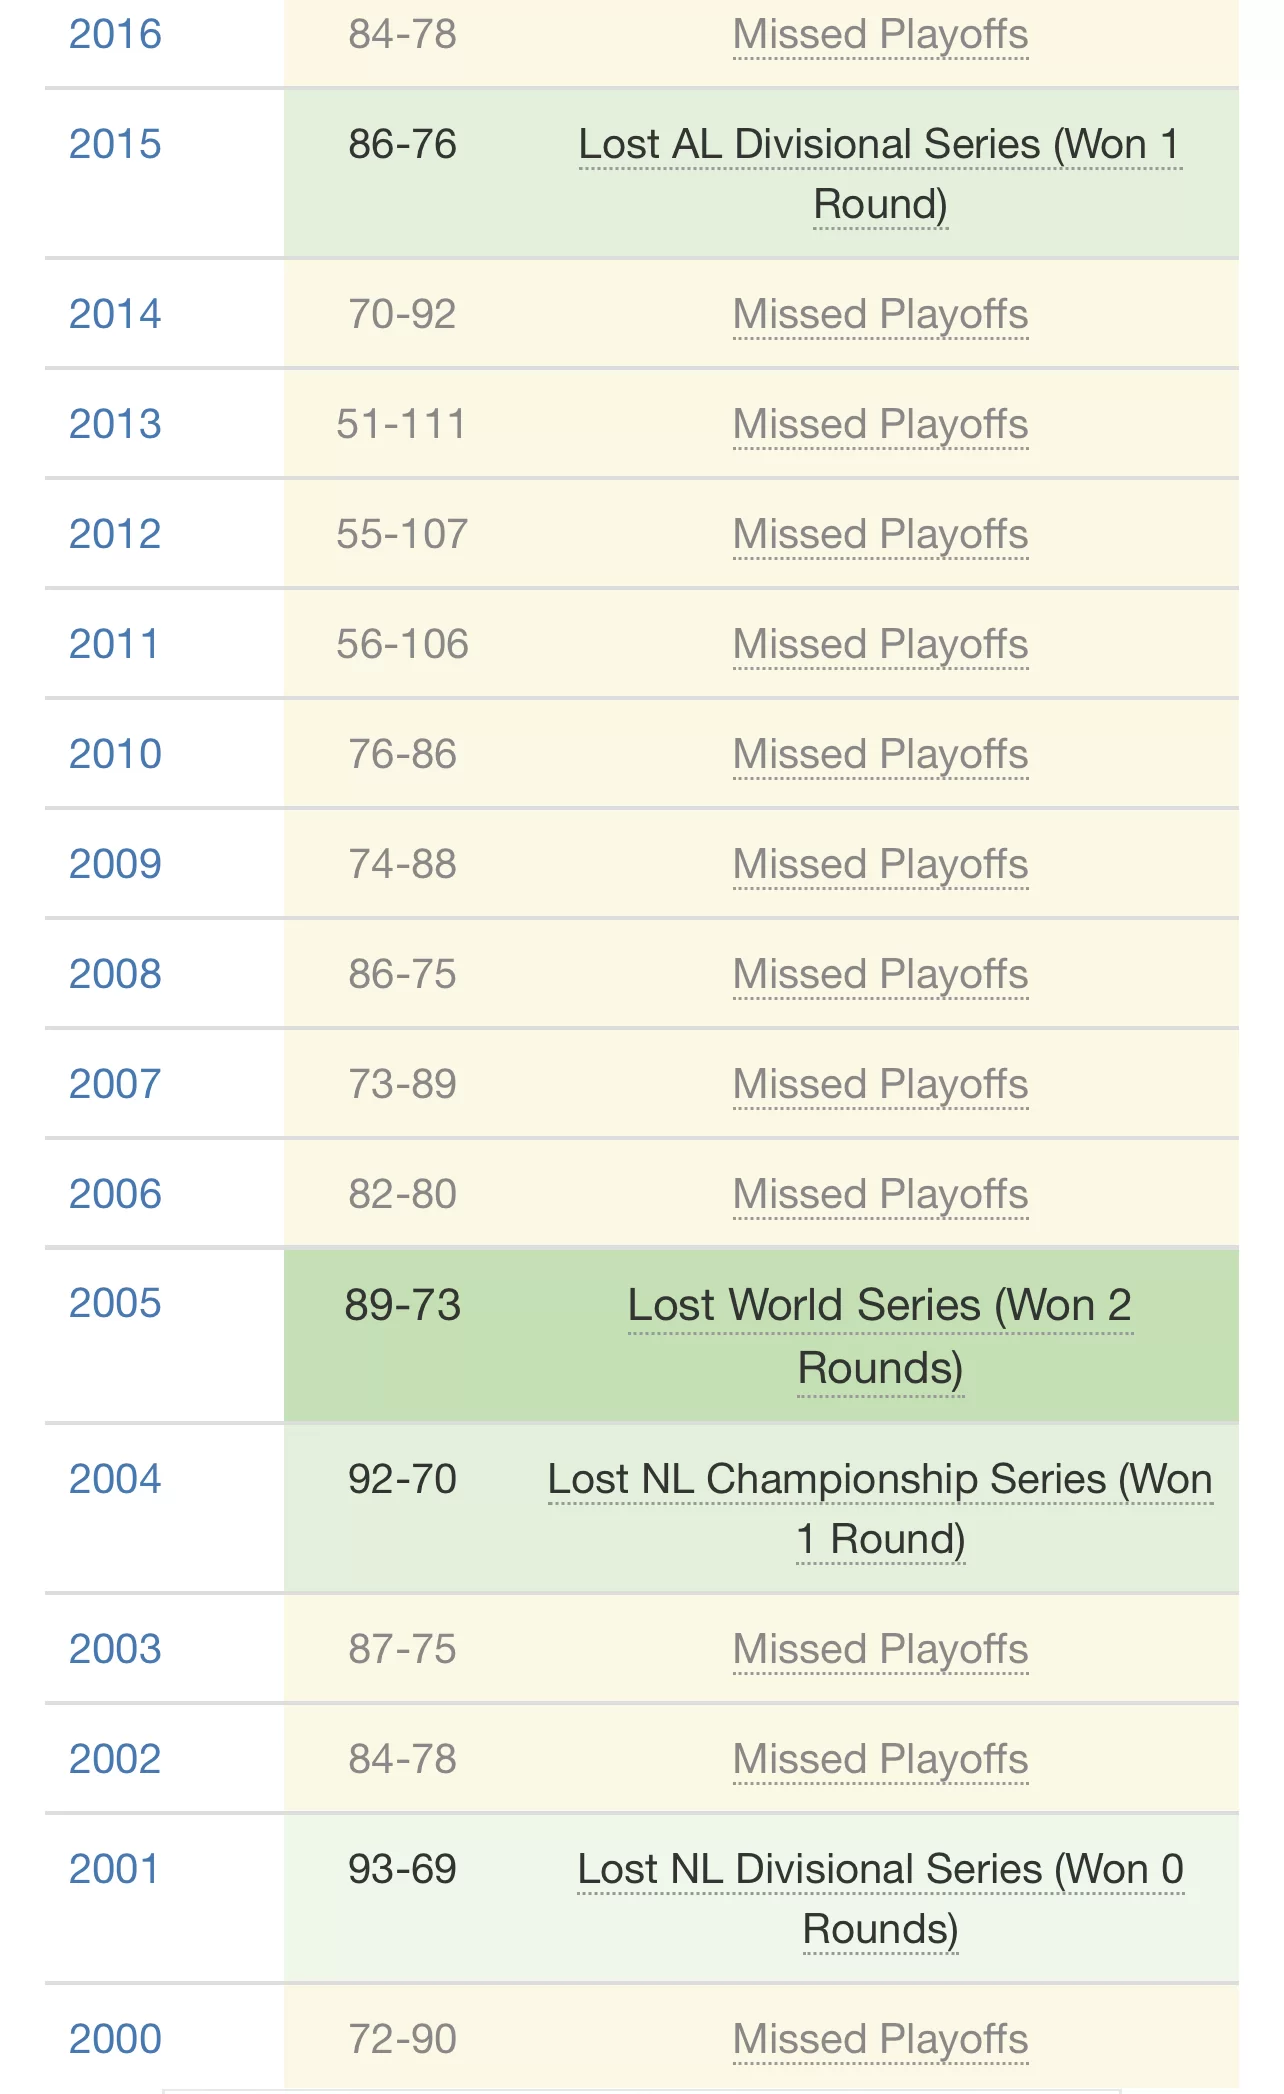Open the 2016 season link
Image resolution: width=1284 pixels, height=2094 pixels.
tap(115, 34)
